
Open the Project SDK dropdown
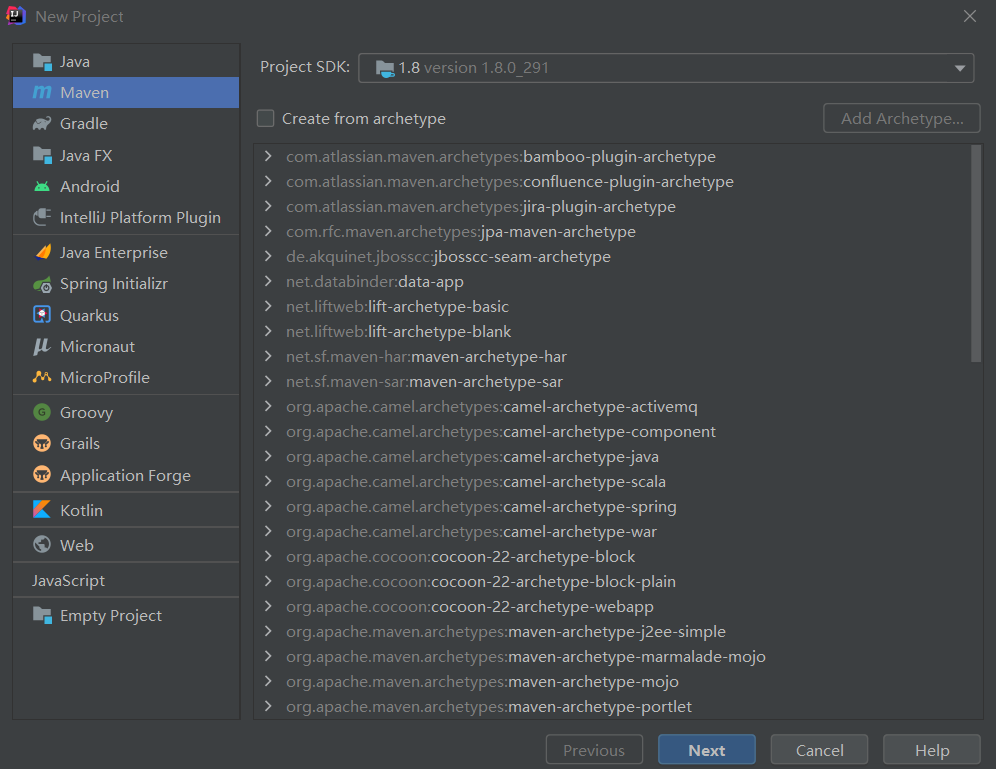tap(666, 68)
